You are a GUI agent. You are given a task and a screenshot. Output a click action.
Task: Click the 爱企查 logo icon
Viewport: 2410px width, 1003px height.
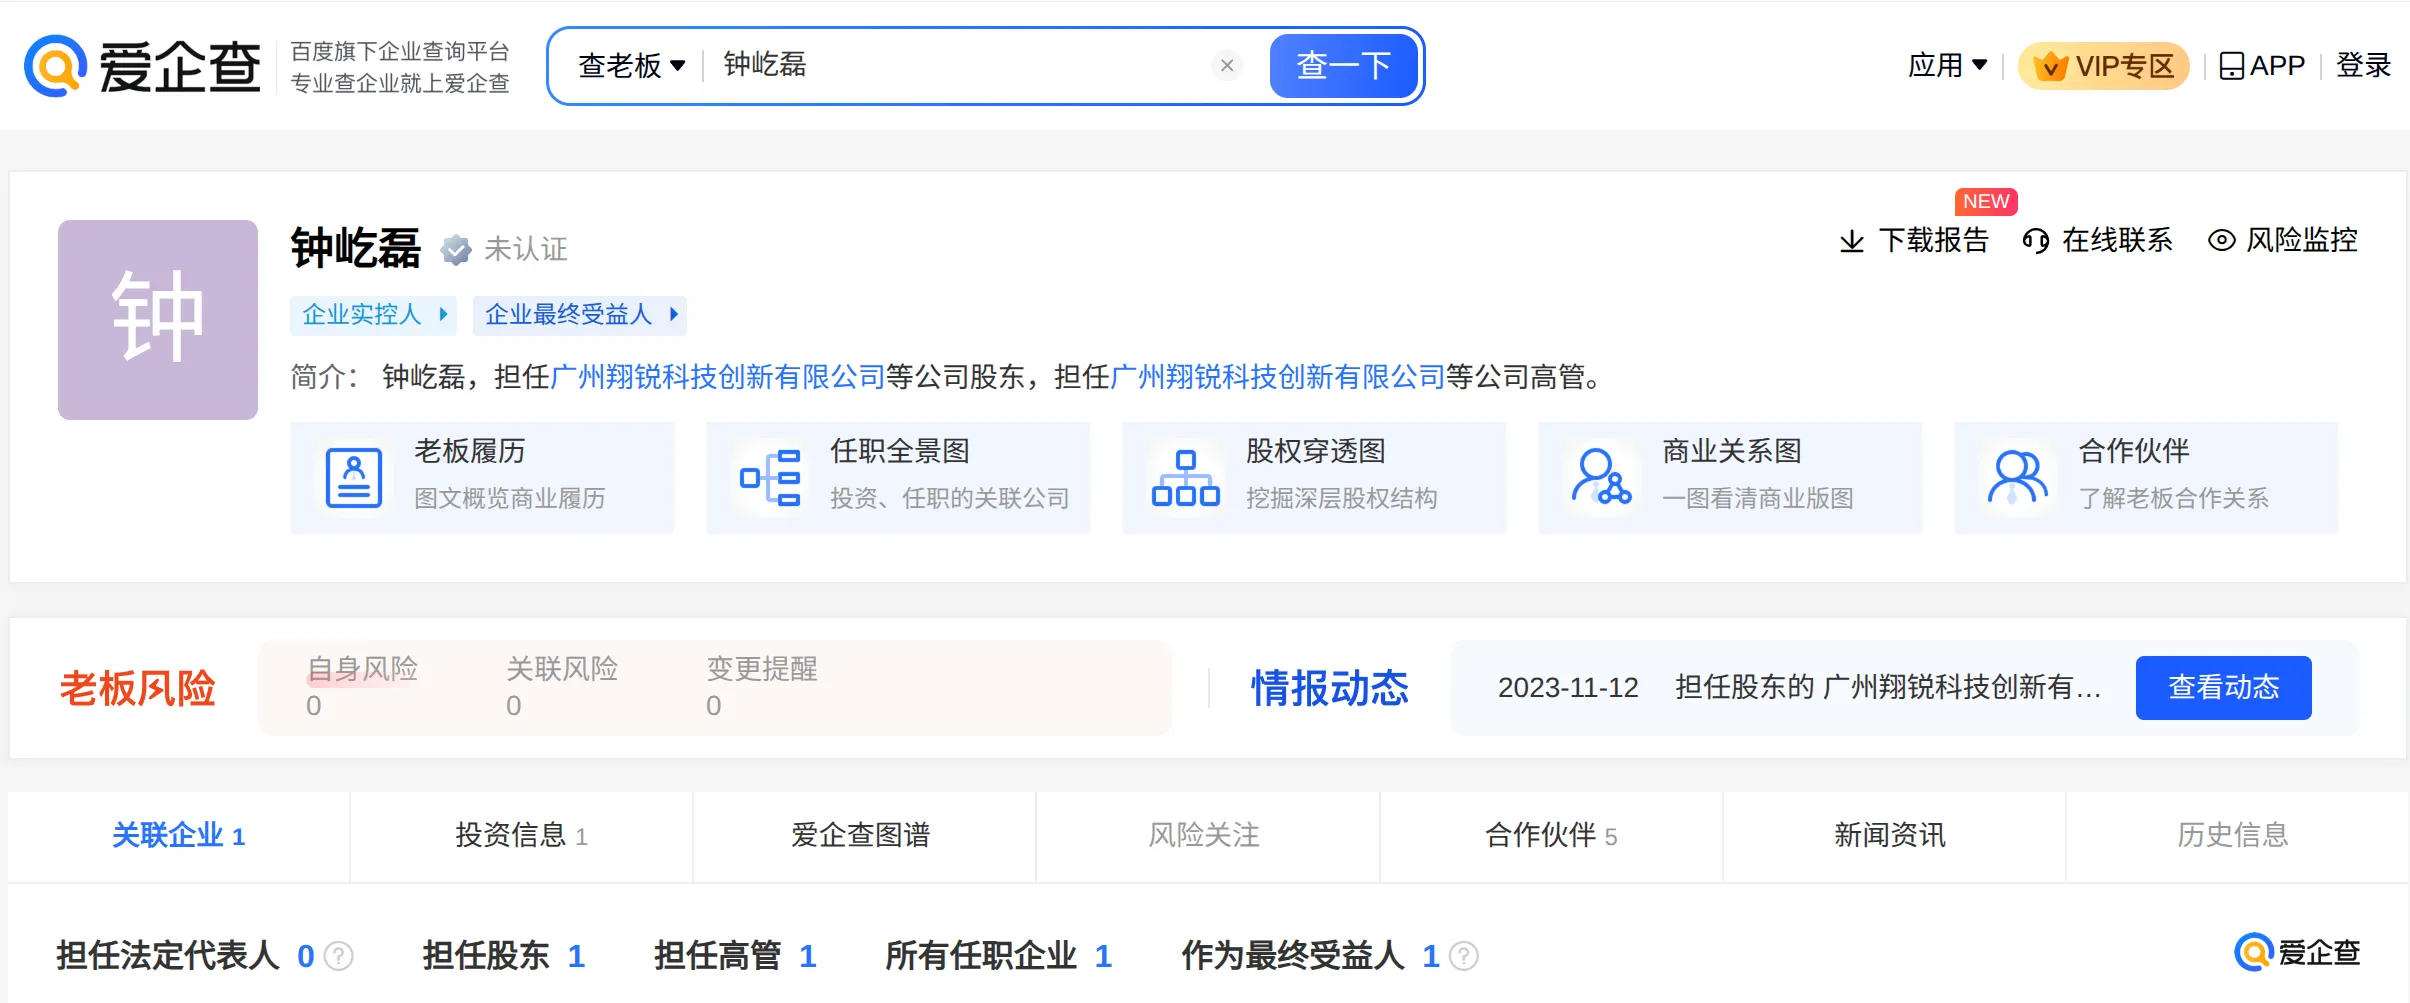tap(56, 66)
